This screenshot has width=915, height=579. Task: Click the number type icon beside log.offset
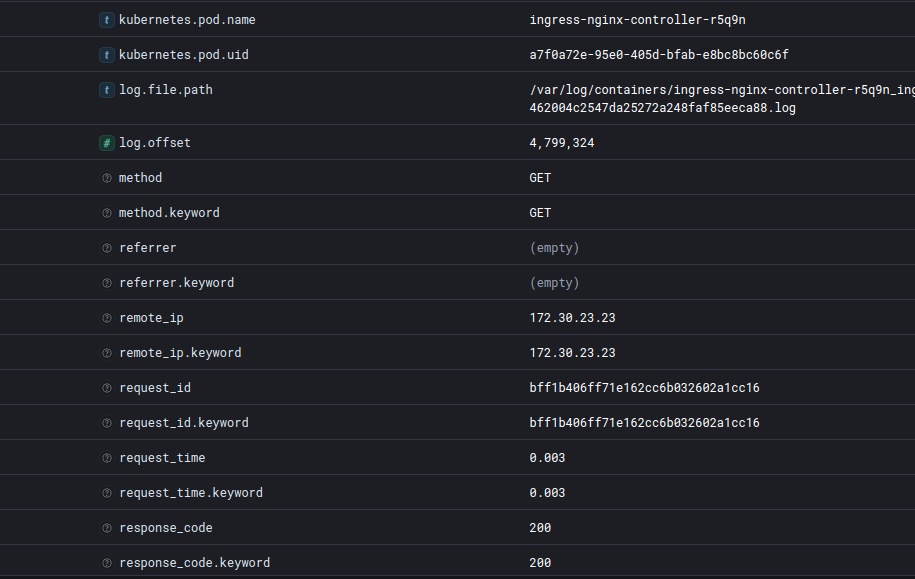click(106, 143)
